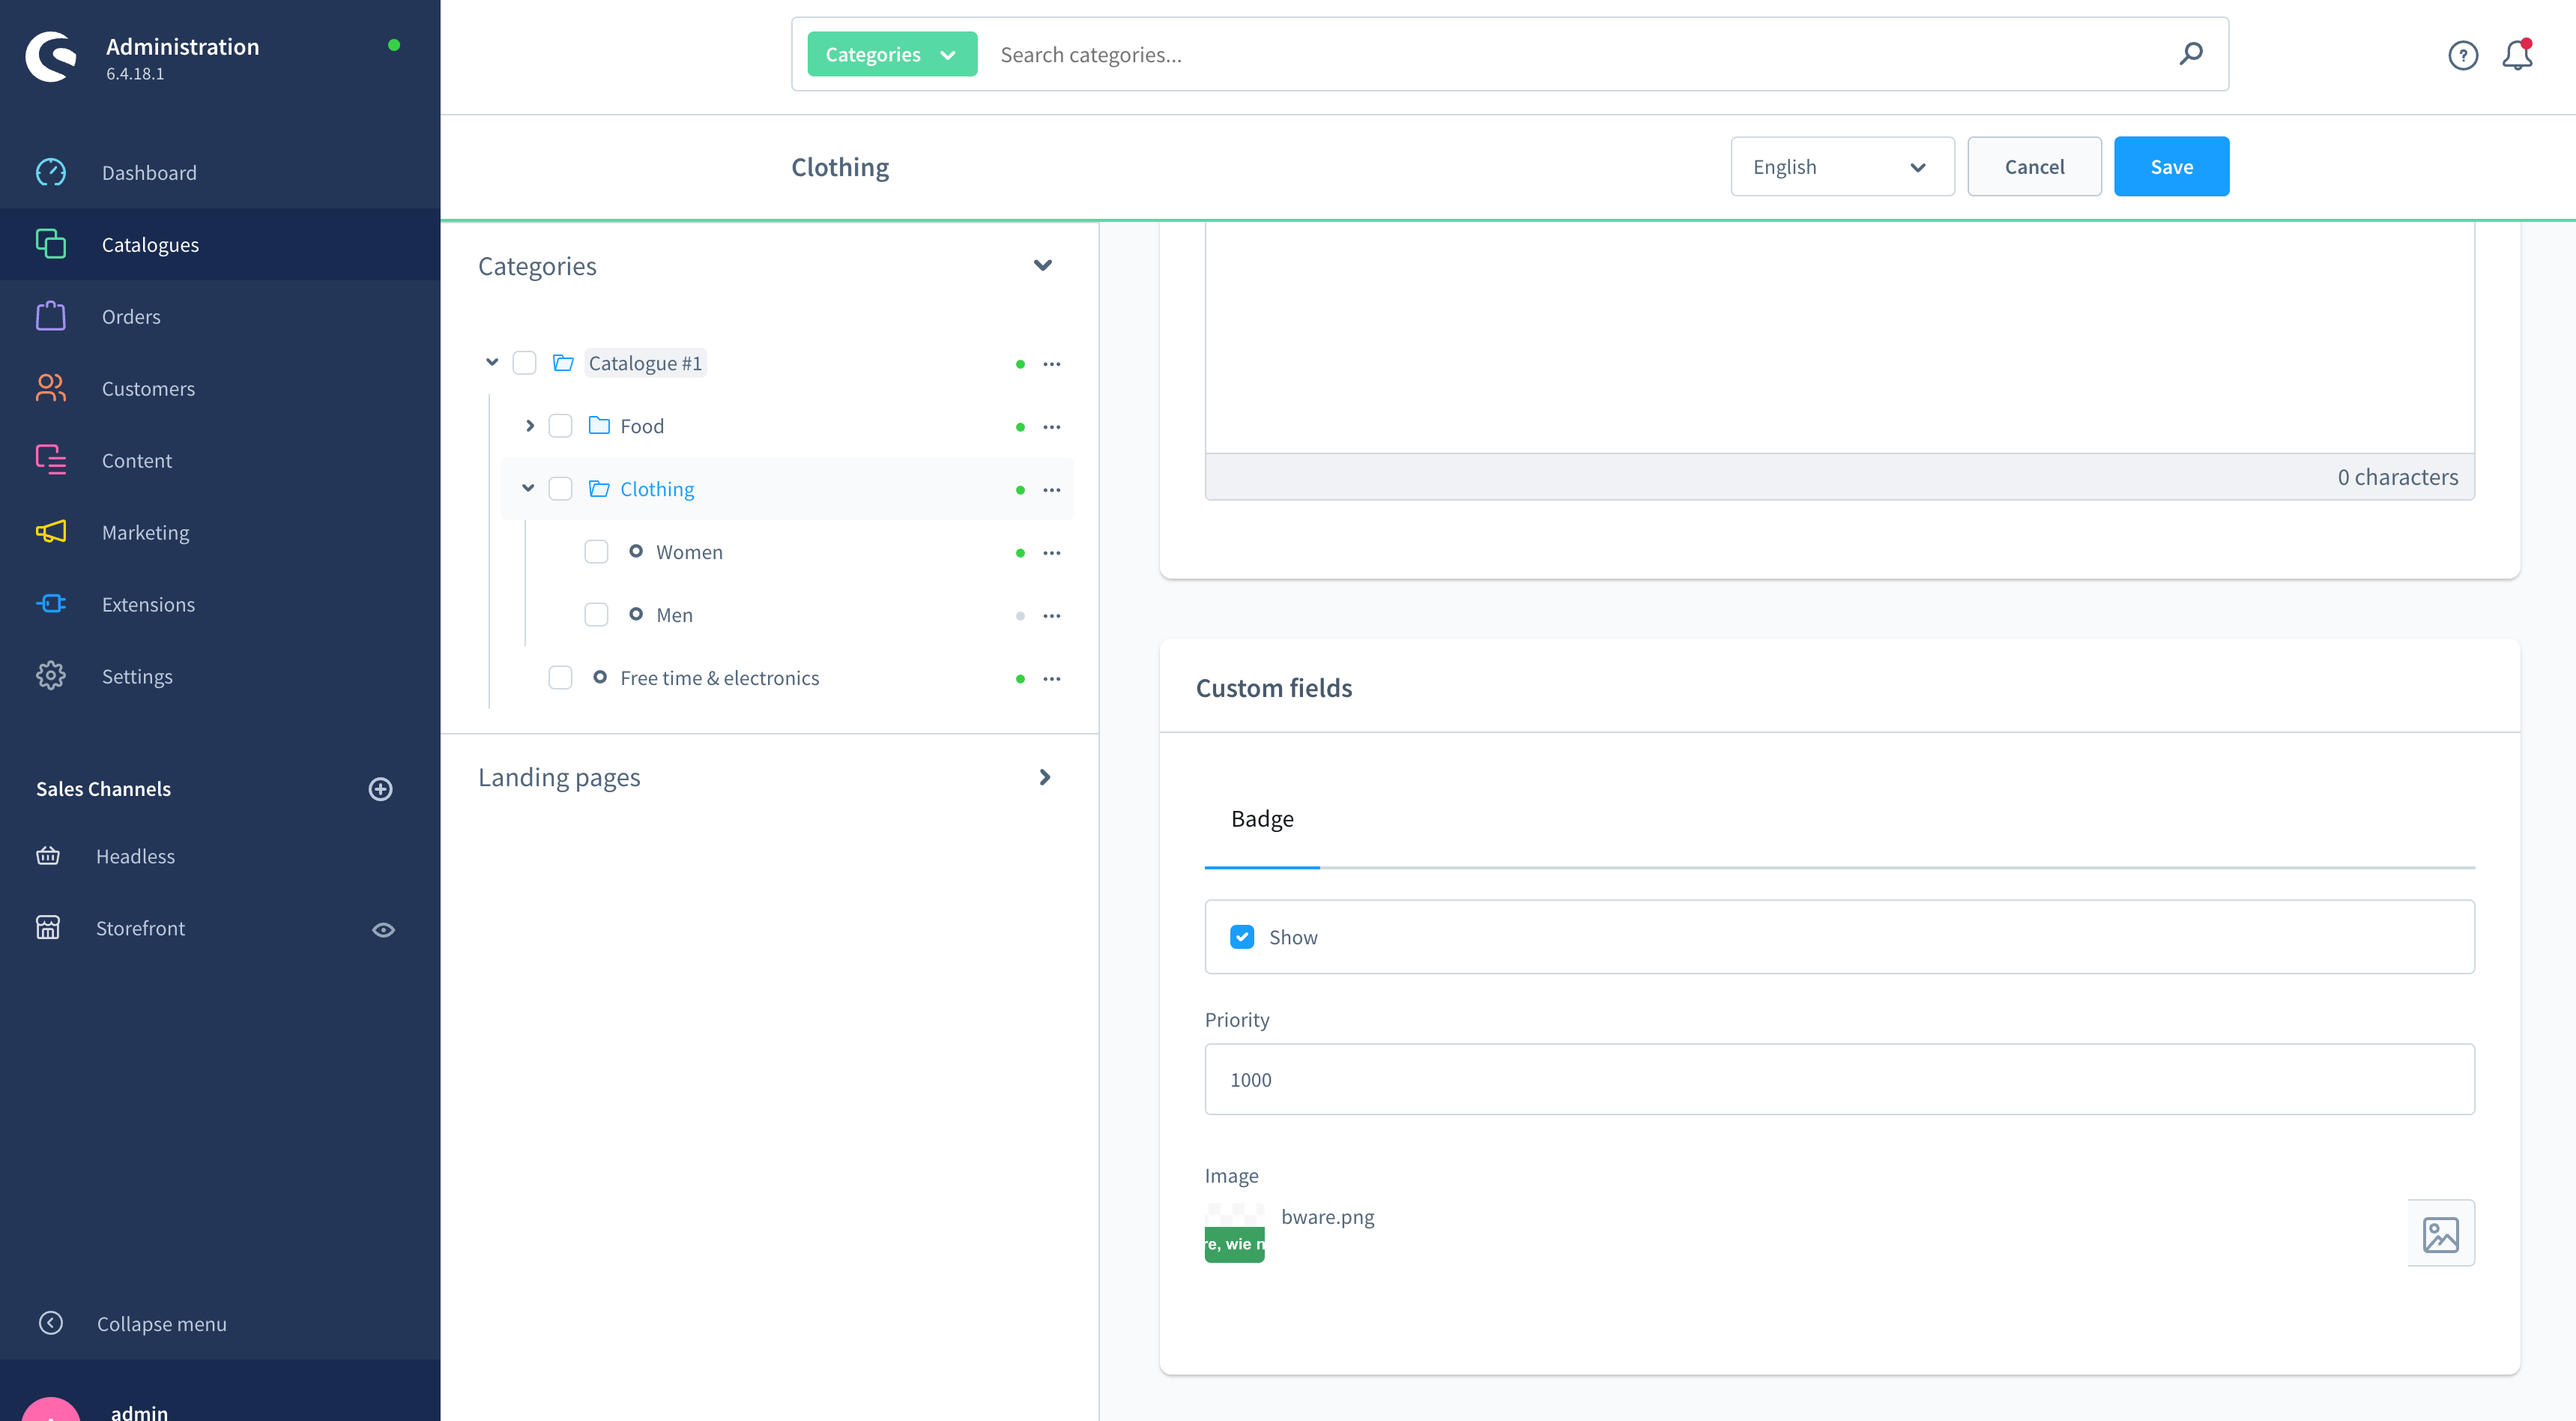Open options menu for Men category
Screen dimensions: 2576x1421
pos(1052,616)
